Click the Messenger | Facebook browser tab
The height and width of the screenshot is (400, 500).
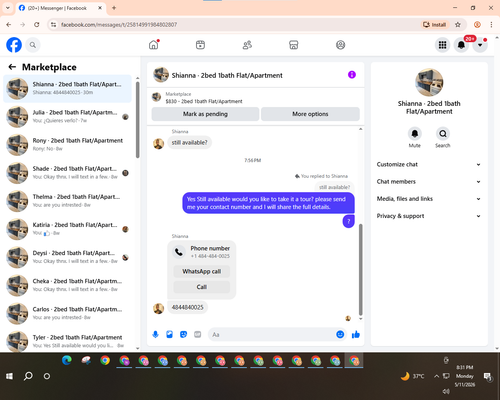pyautogui.click(x=60, y=8)
